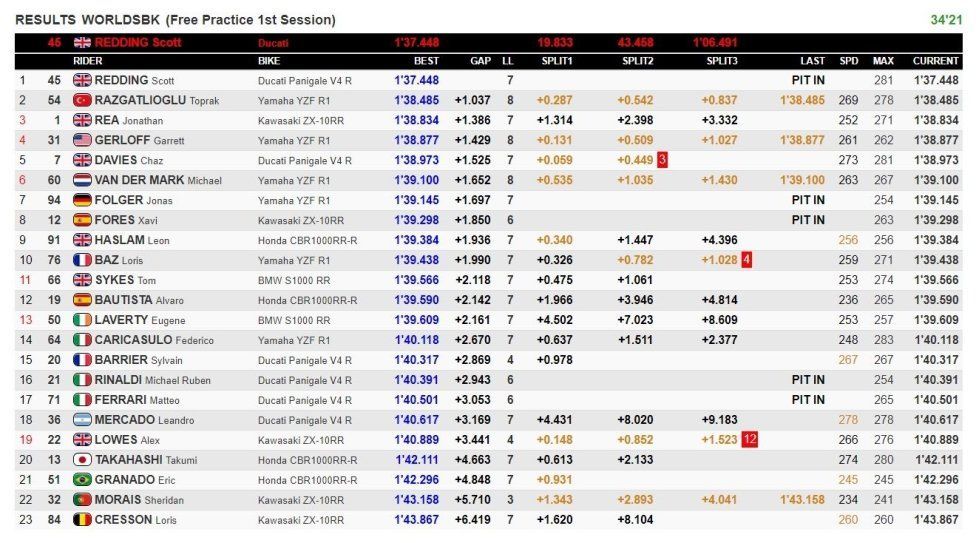Click split1 time 19.833 in red banner
This screenshot has height=543, width=976.
555,42
